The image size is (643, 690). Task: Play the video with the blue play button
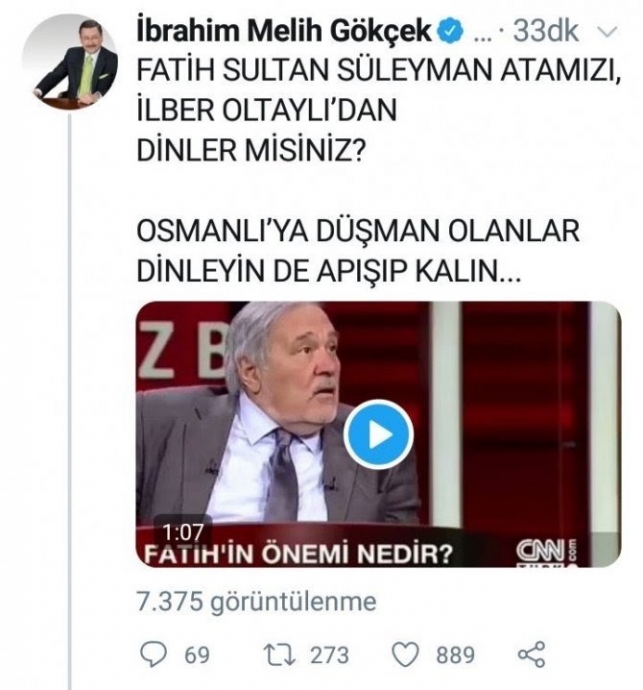click(x=378, y=434)
